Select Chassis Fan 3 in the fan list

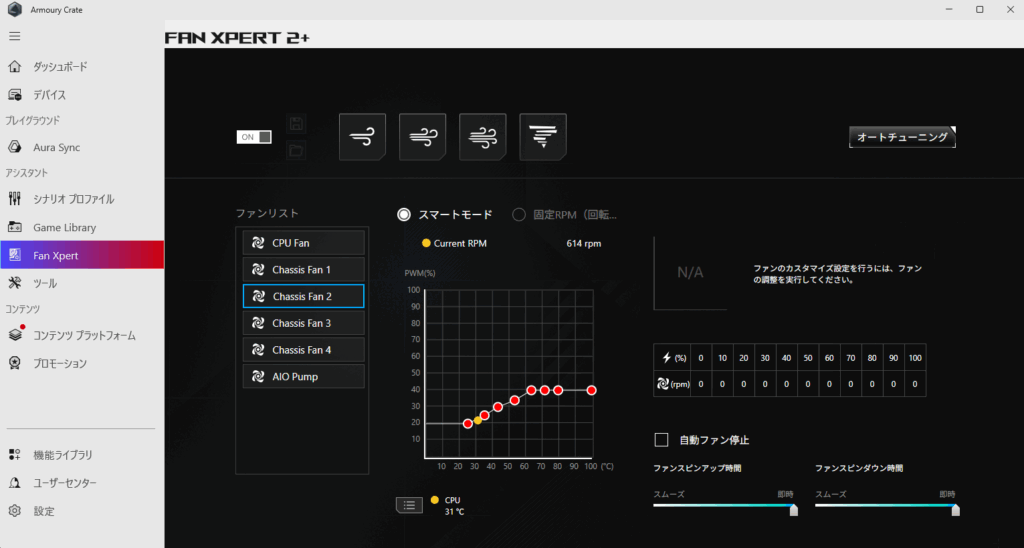[304, 323]
